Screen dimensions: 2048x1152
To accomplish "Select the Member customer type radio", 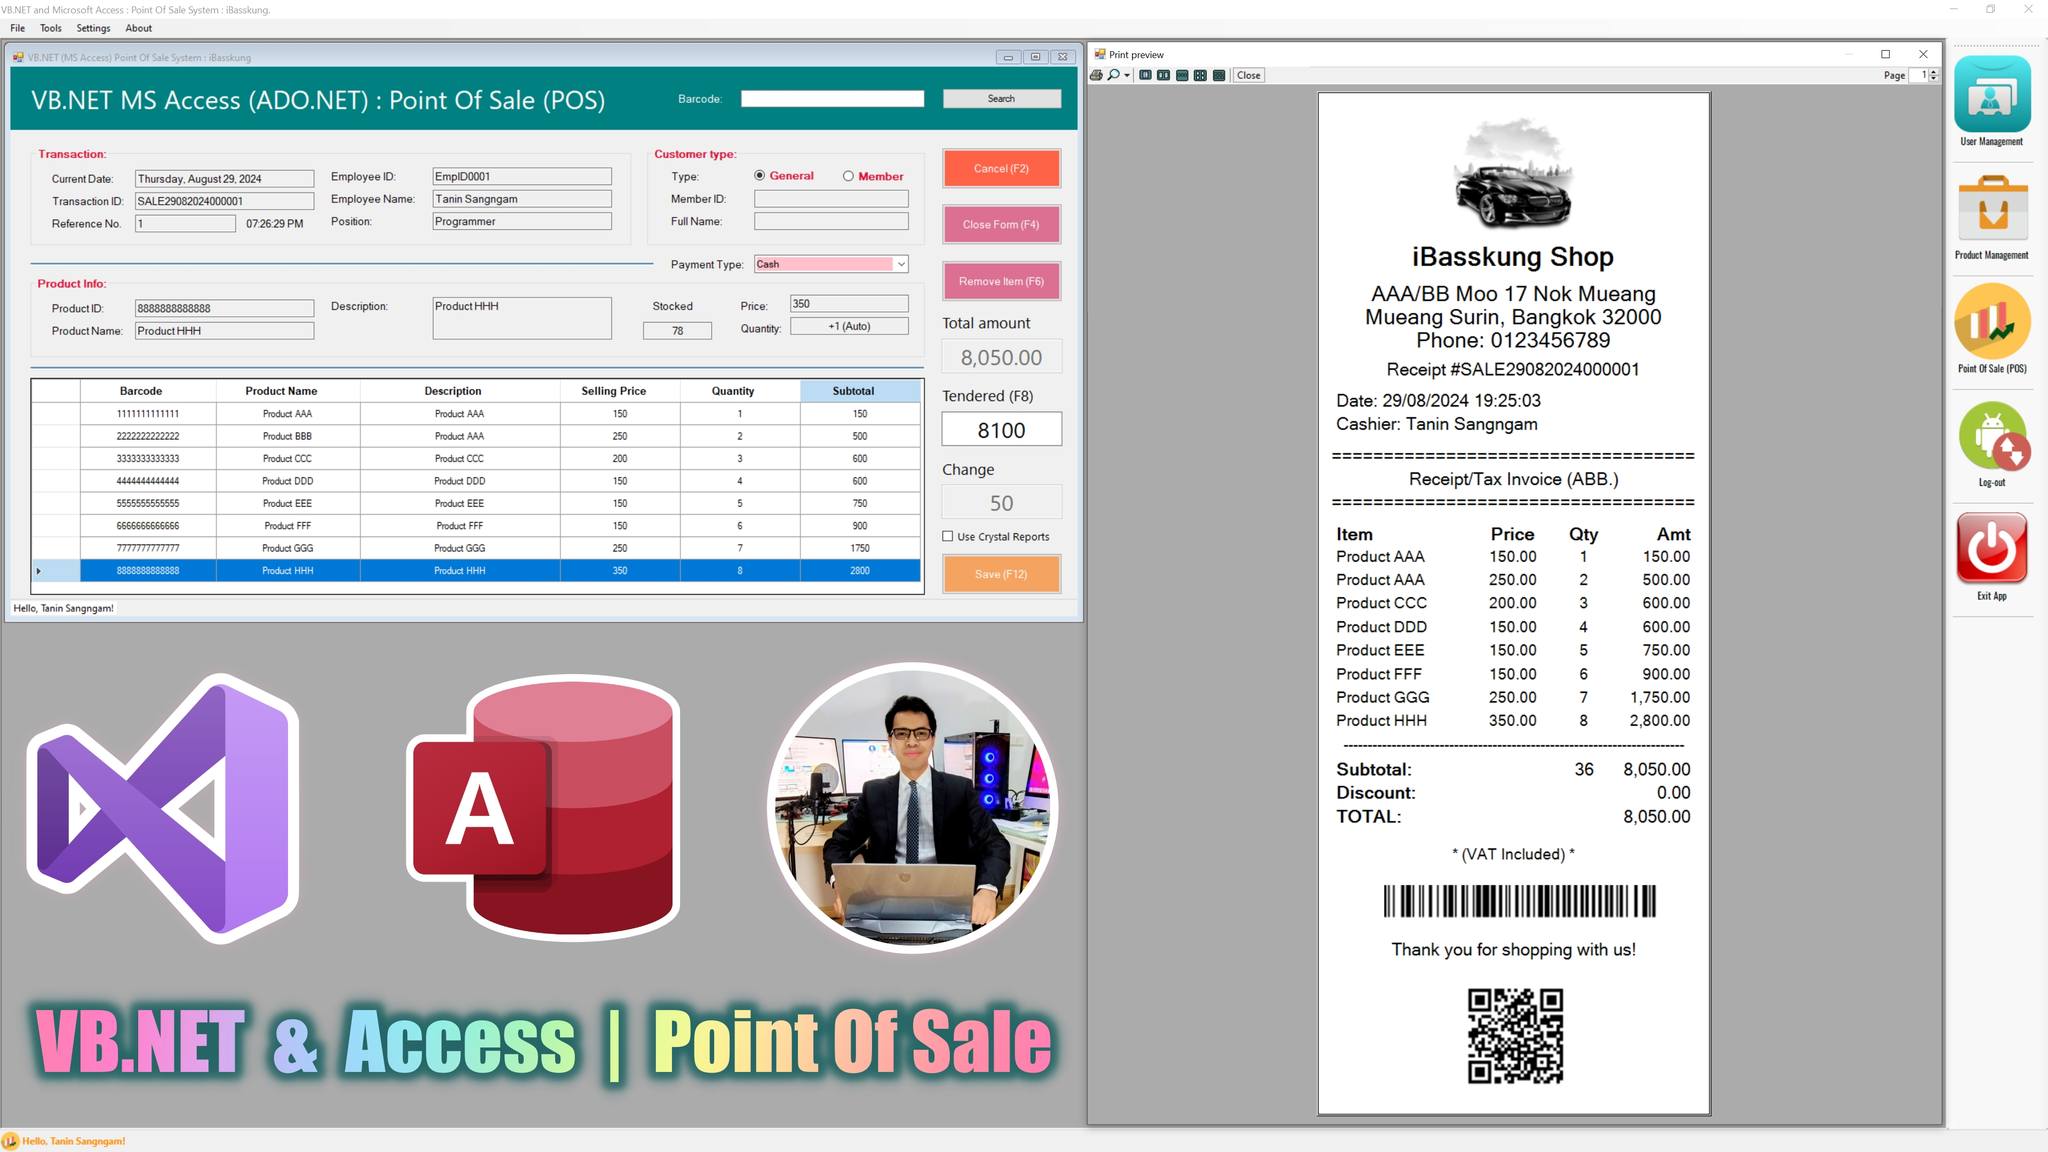I will 848,176.
